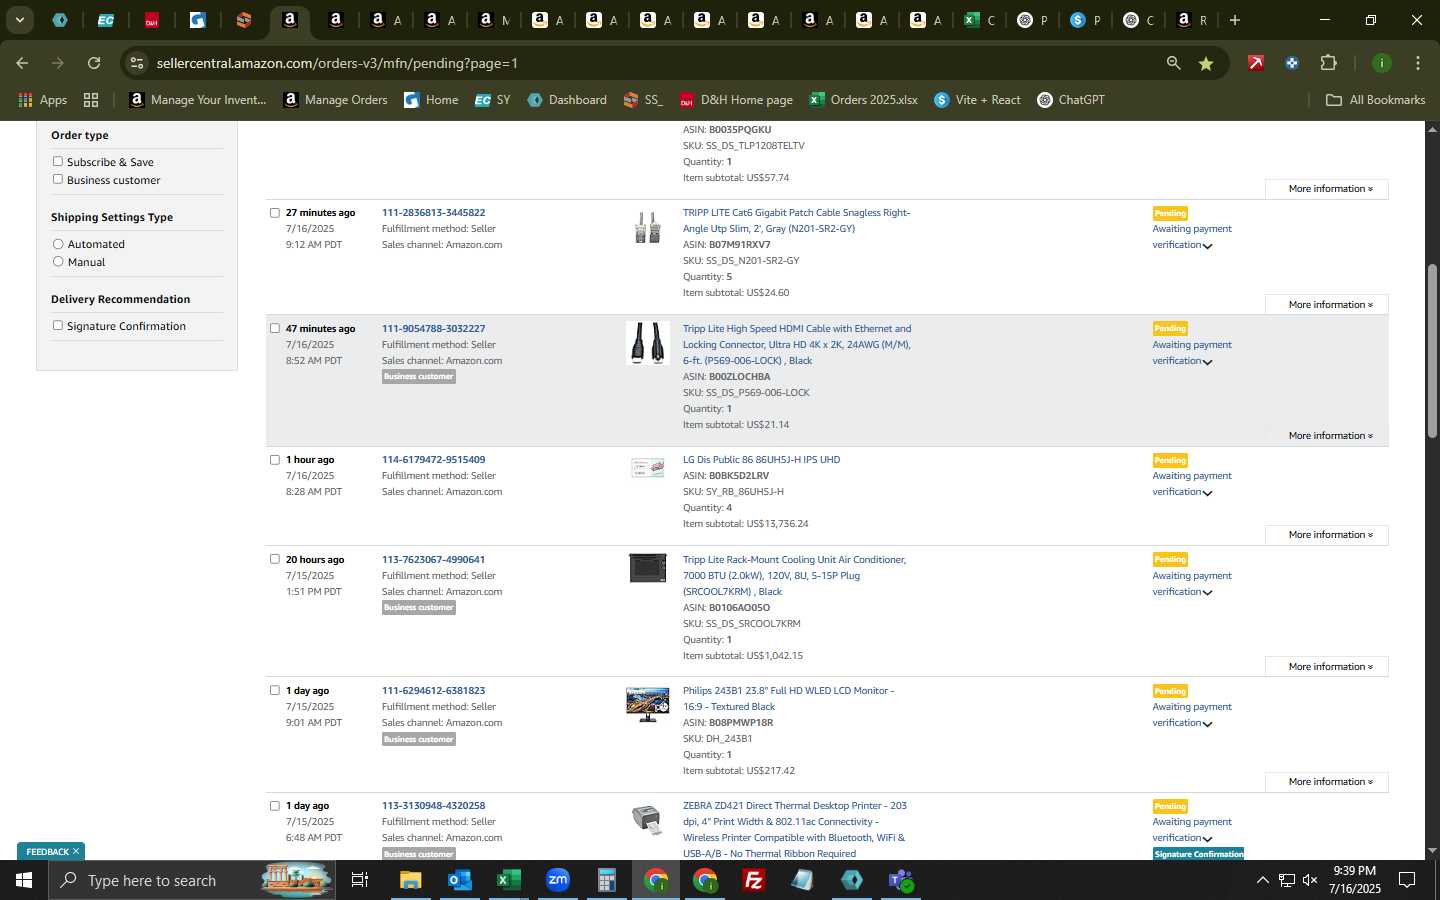
Task: Check the Business customer filter
Action: click(58, 179)
